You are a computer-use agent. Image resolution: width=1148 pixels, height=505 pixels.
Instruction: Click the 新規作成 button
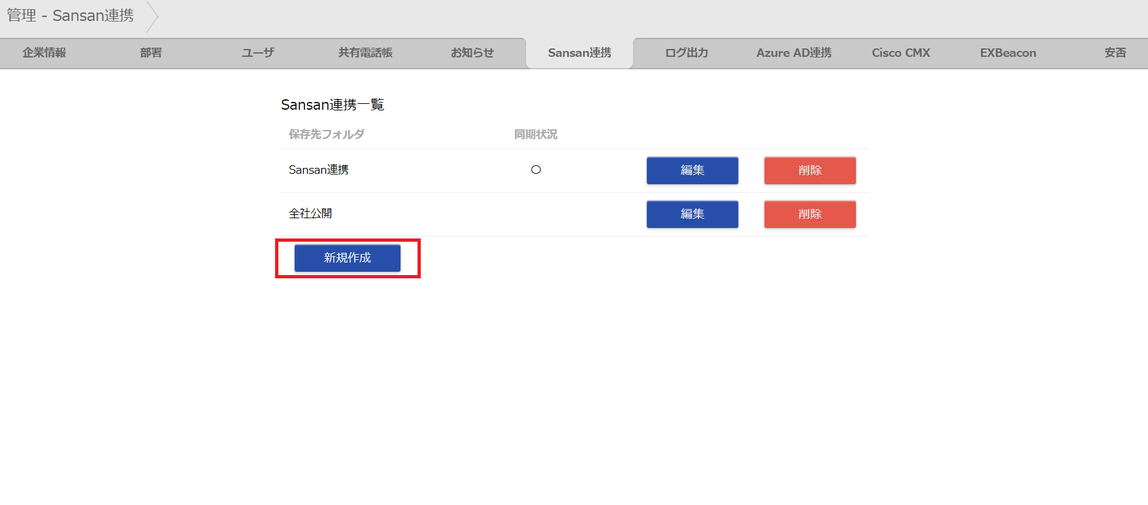tap(348, 258)
